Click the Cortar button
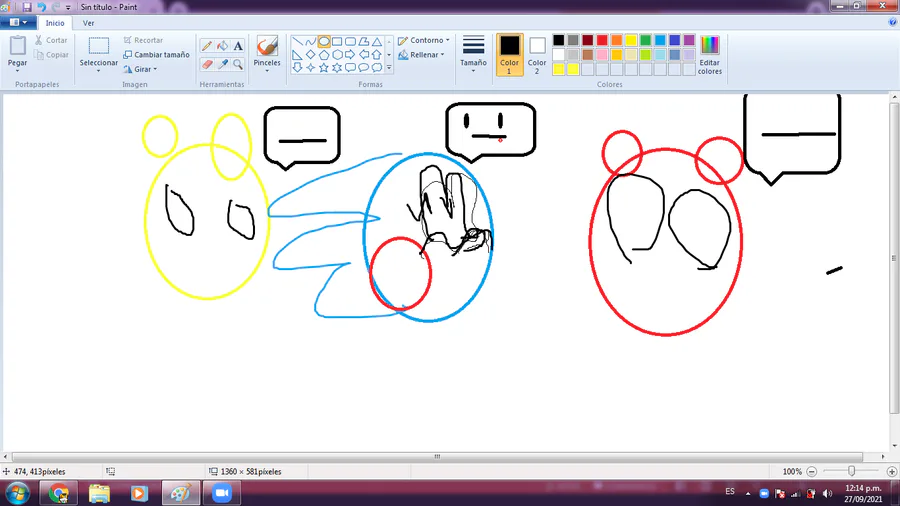 tap(51, 40)
